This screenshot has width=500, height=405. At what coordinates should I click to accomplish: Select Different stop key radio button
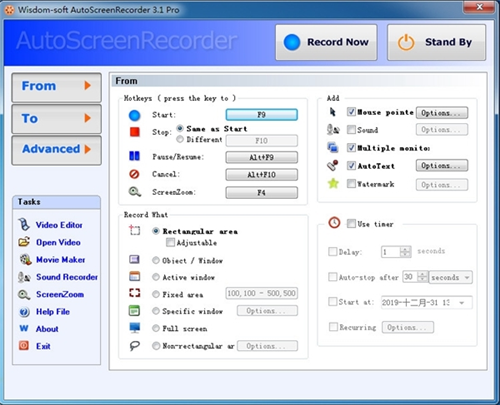(180, 139)
